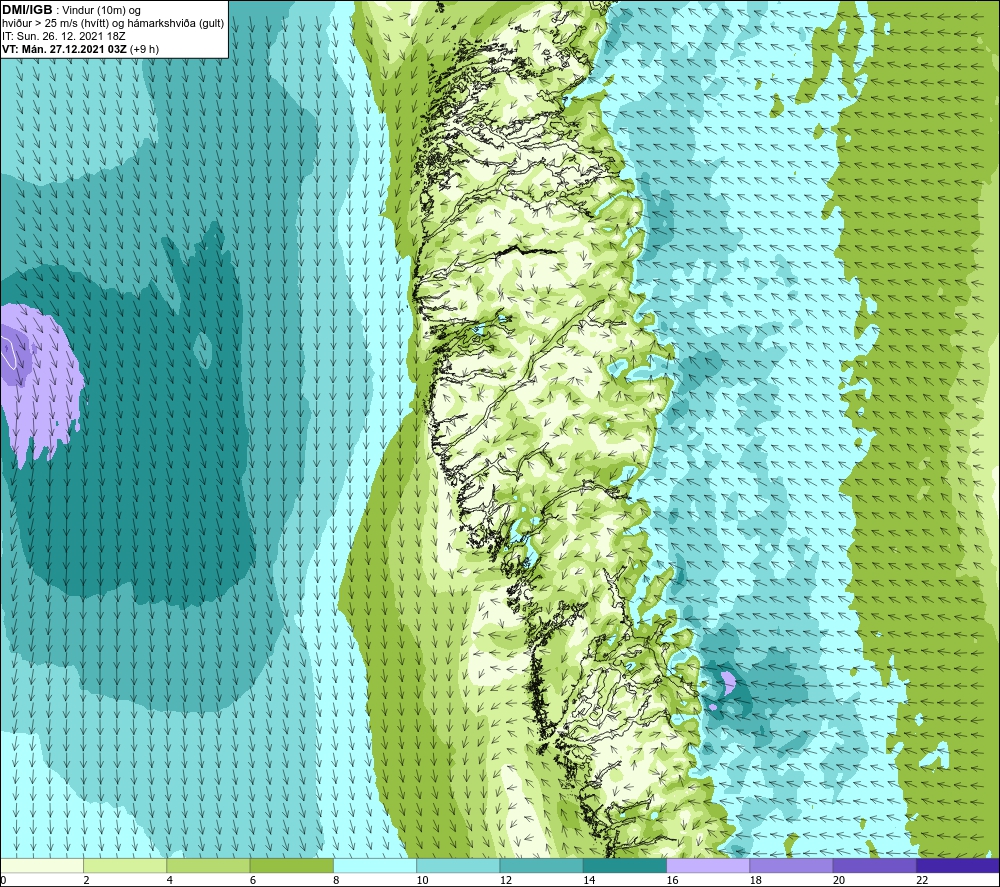Click the medium green 4–6 m/s swatch
The image size is (1000, 887).
[x=208, y=865]
